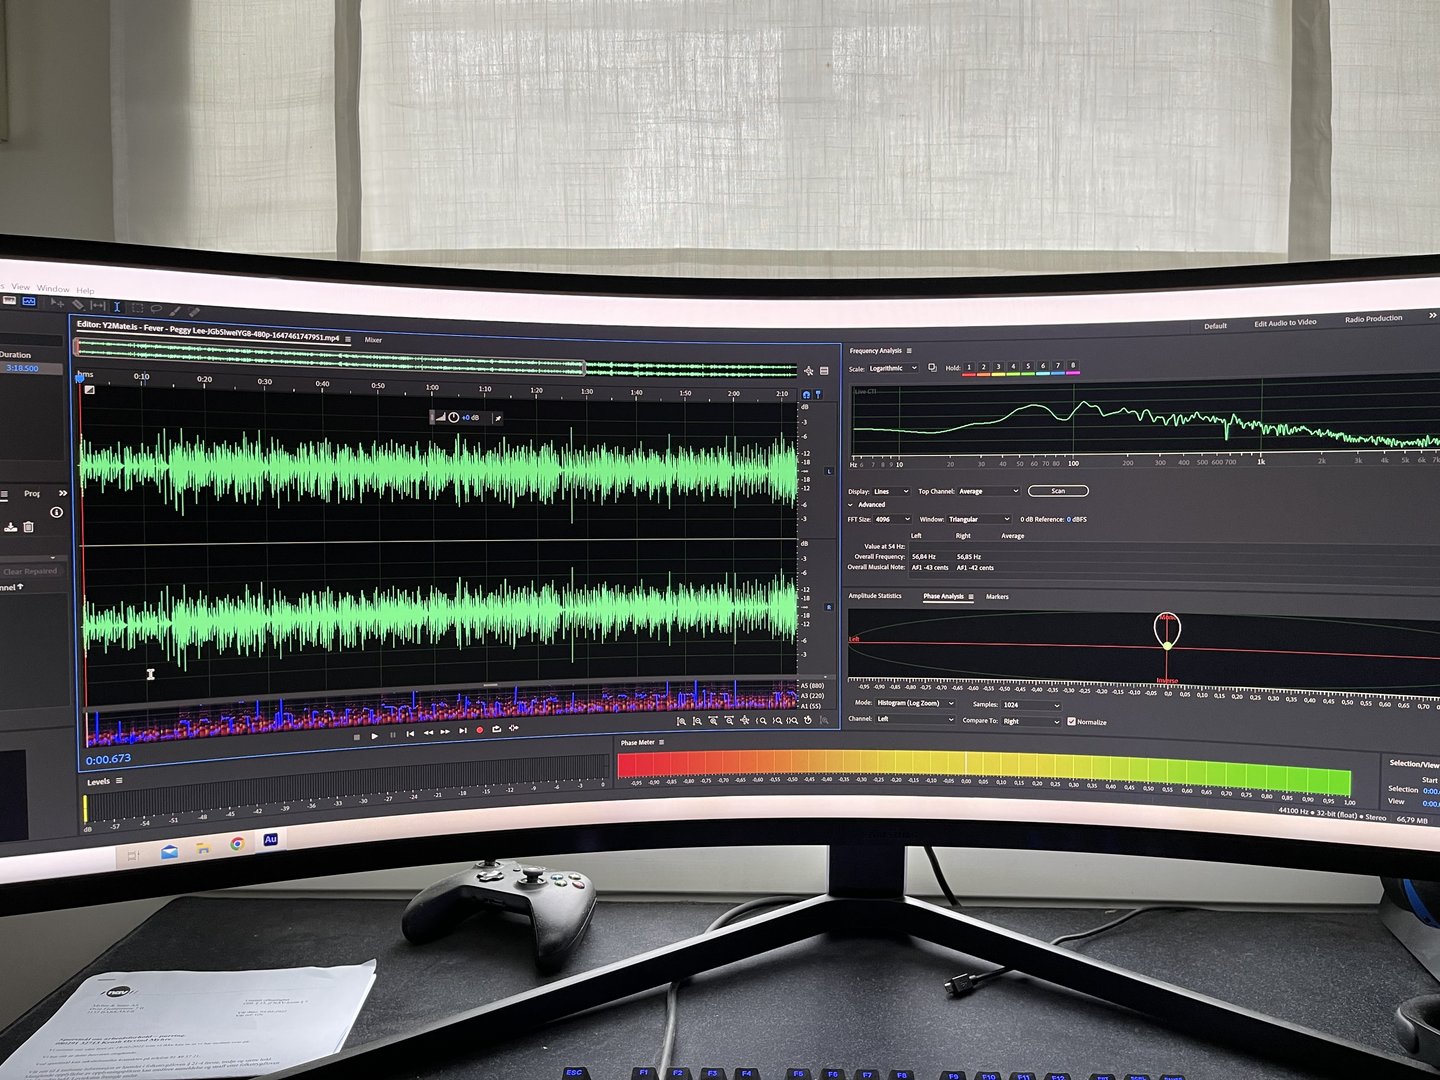Select the Time Selection tool
1440x1080 pixels.
point(117,306)
